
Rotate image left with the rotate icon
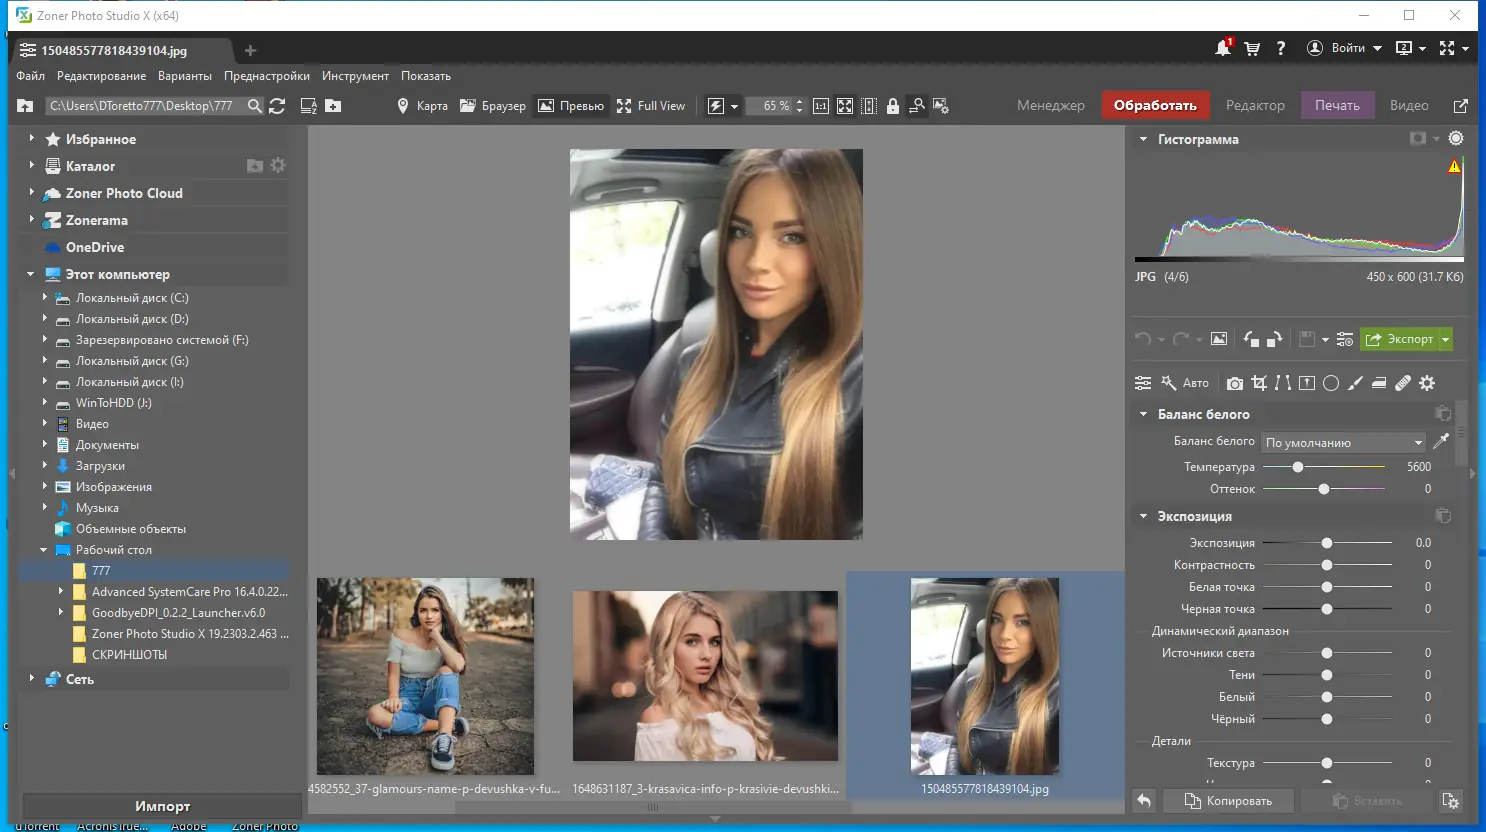click(1251, 339)
